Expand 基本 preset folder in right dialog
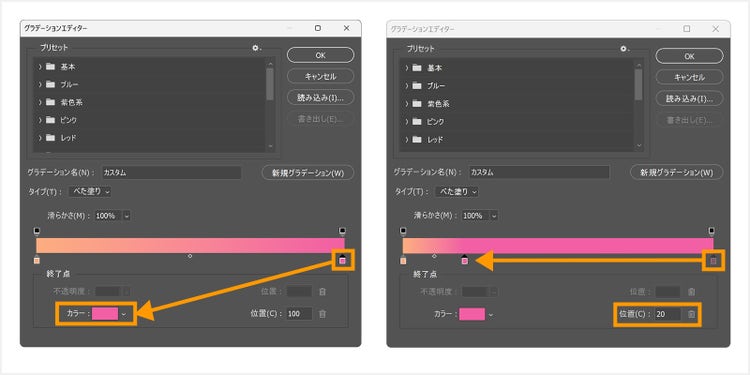This screenshot has height=375, width=750. point(407,68)
